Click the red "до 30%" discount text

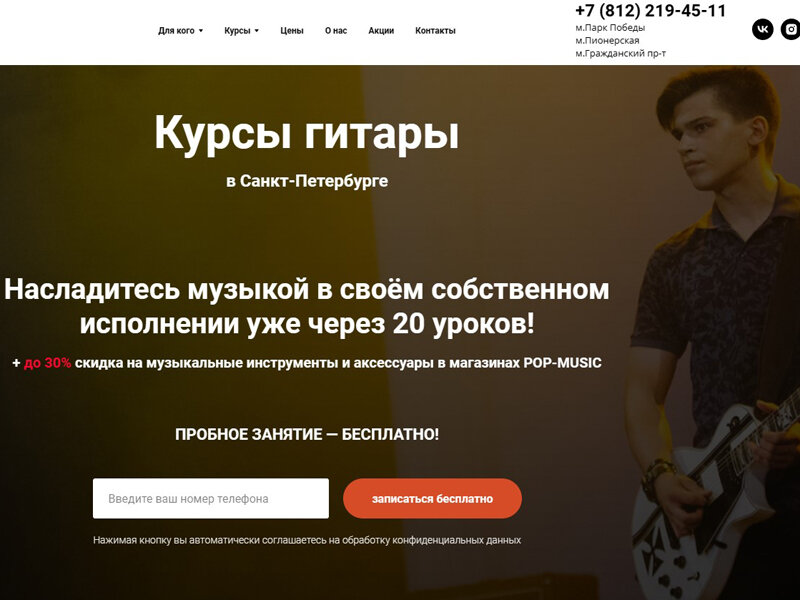47,363
